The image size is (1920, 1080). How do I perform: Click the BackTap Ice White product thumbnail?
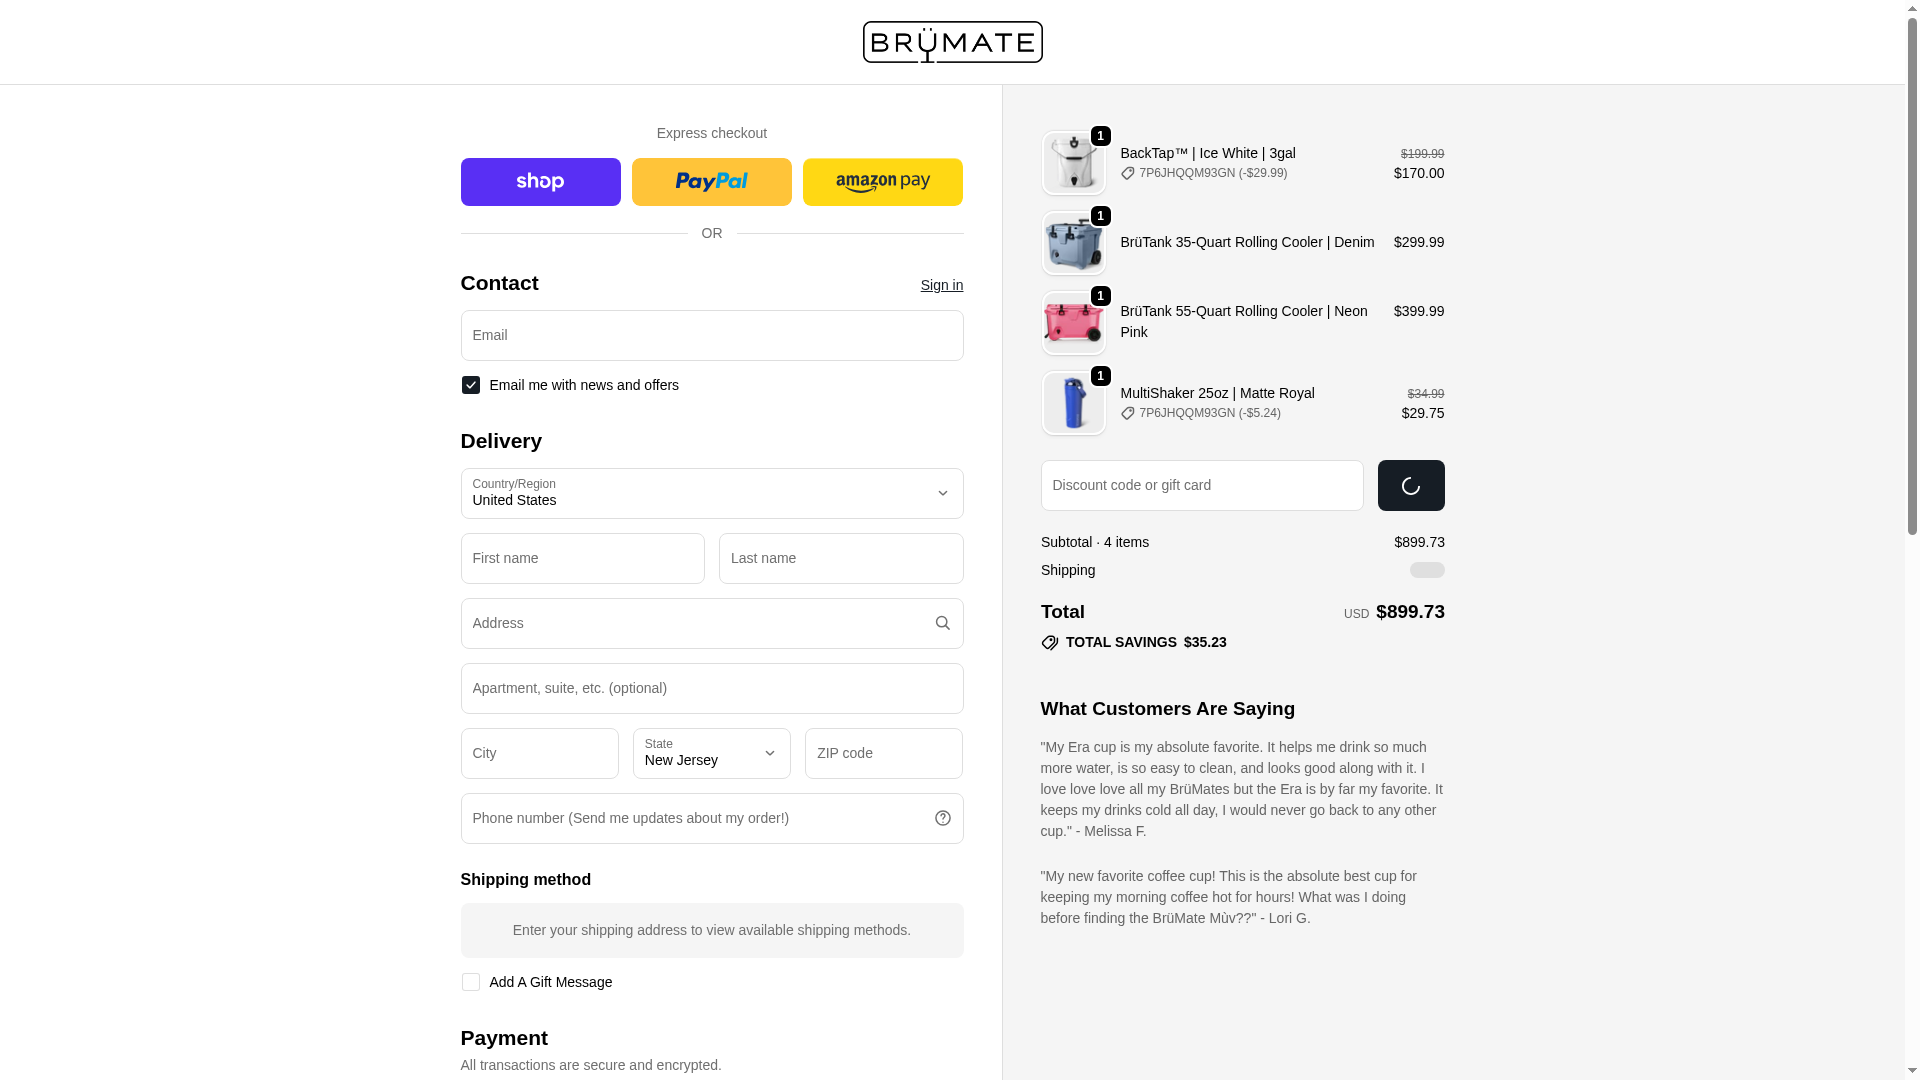tap(1073, 163)
